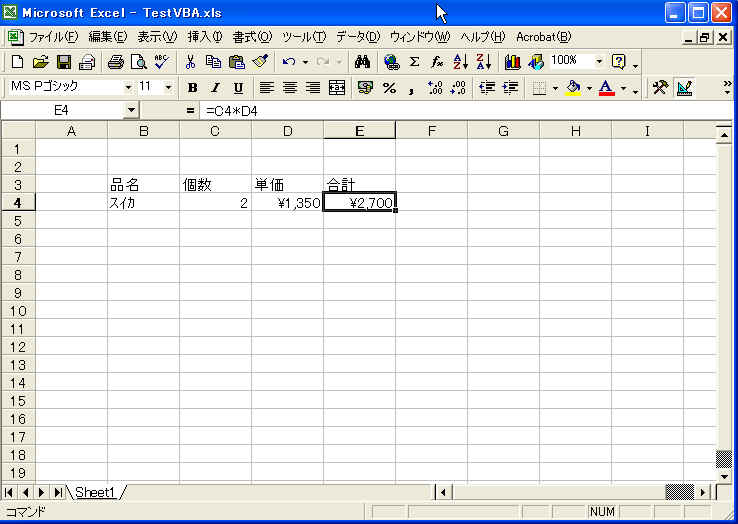
Task: Open font color dropdown arrow
Action: [623, 88]
